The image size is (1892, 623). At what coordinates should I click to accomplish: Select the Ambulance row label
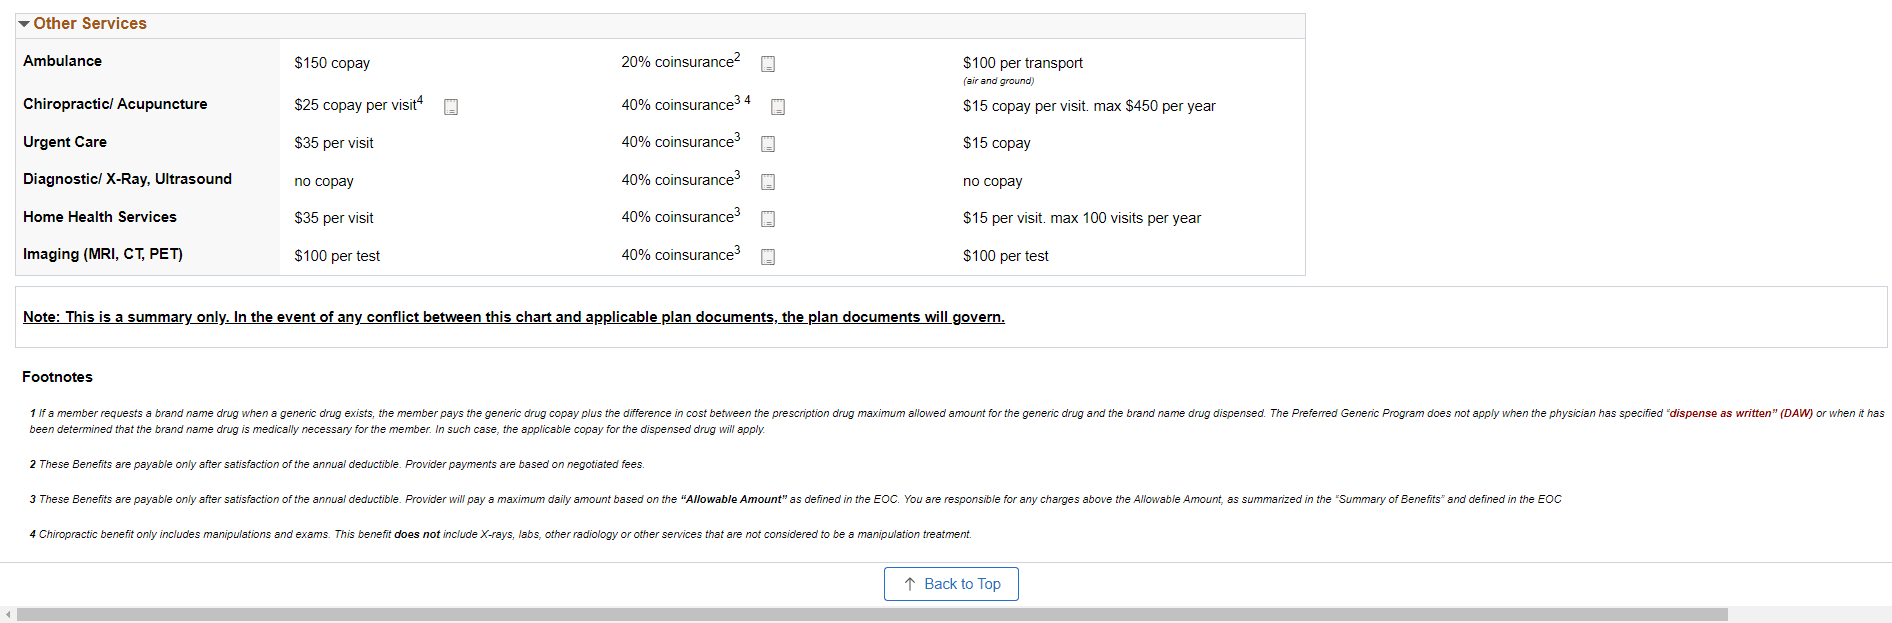[62, 61]
